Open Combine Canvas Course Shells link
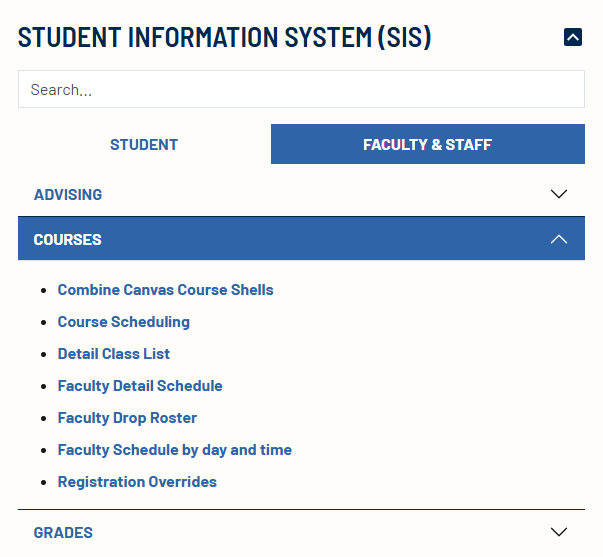The height and width of the screenshot is (557, 603). click(165, 290)
